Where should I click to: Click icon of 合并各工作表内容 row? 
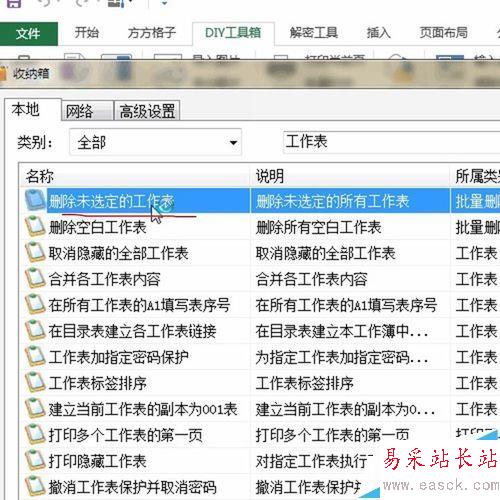point(35,278)
